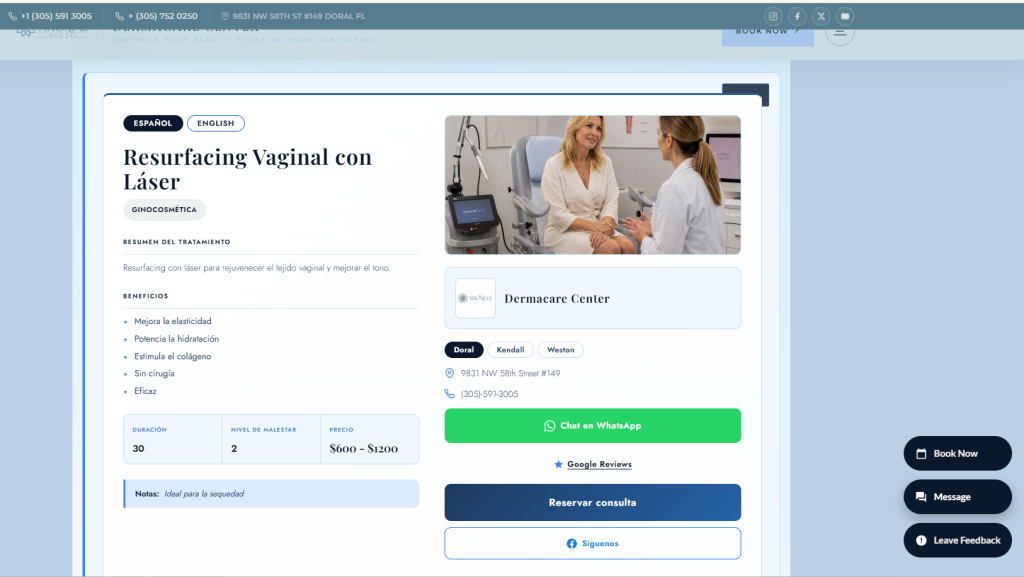Click Reservar consulta button
1024x577 pixels.
(x=592, y=503)
